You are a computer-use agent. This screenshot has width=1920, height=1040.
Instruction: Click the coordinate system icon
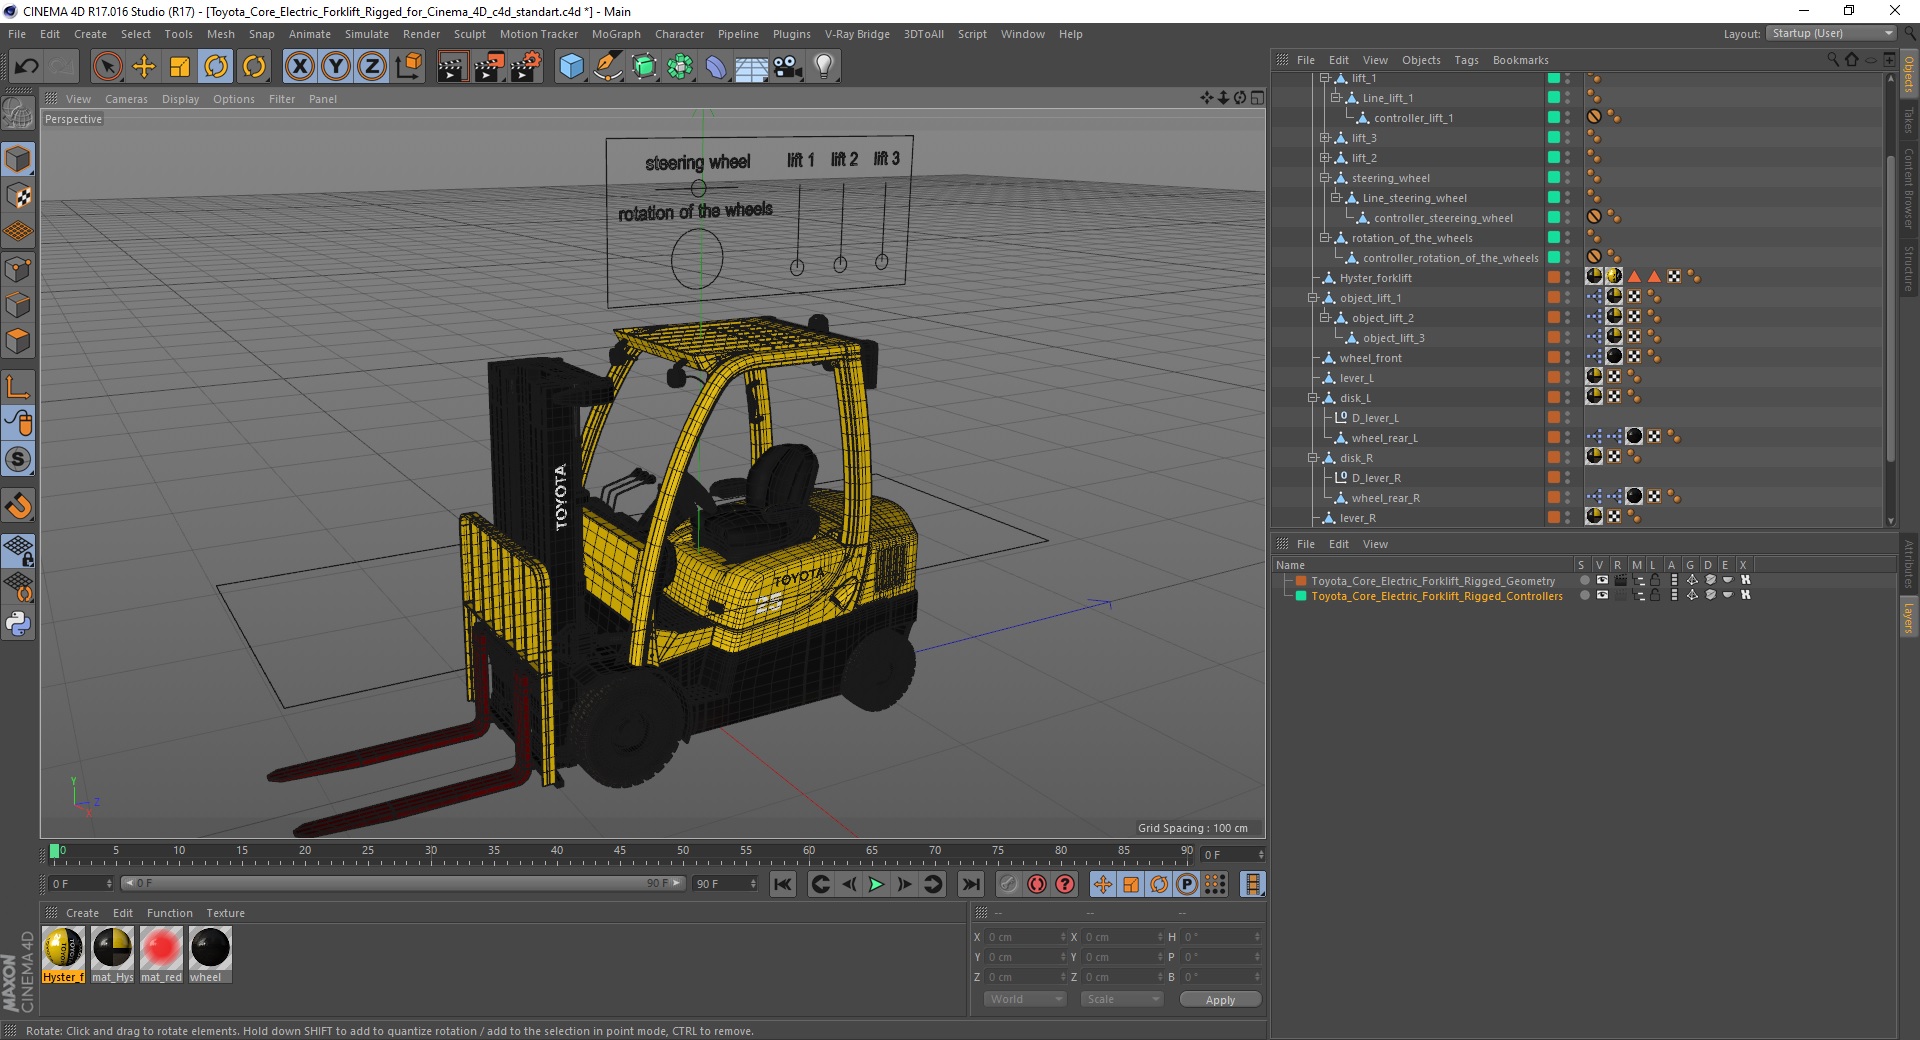coord(408,67)
